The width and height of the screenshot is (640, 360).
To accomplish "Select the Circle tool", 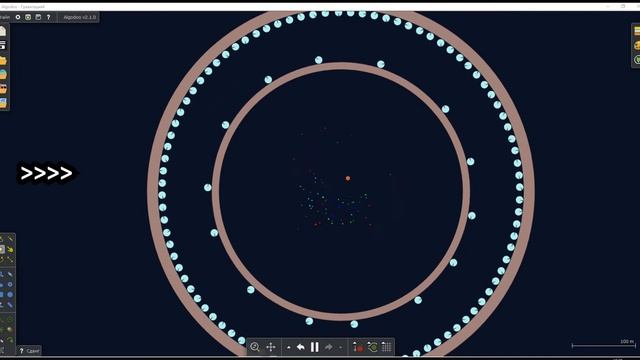I will 10,294.
